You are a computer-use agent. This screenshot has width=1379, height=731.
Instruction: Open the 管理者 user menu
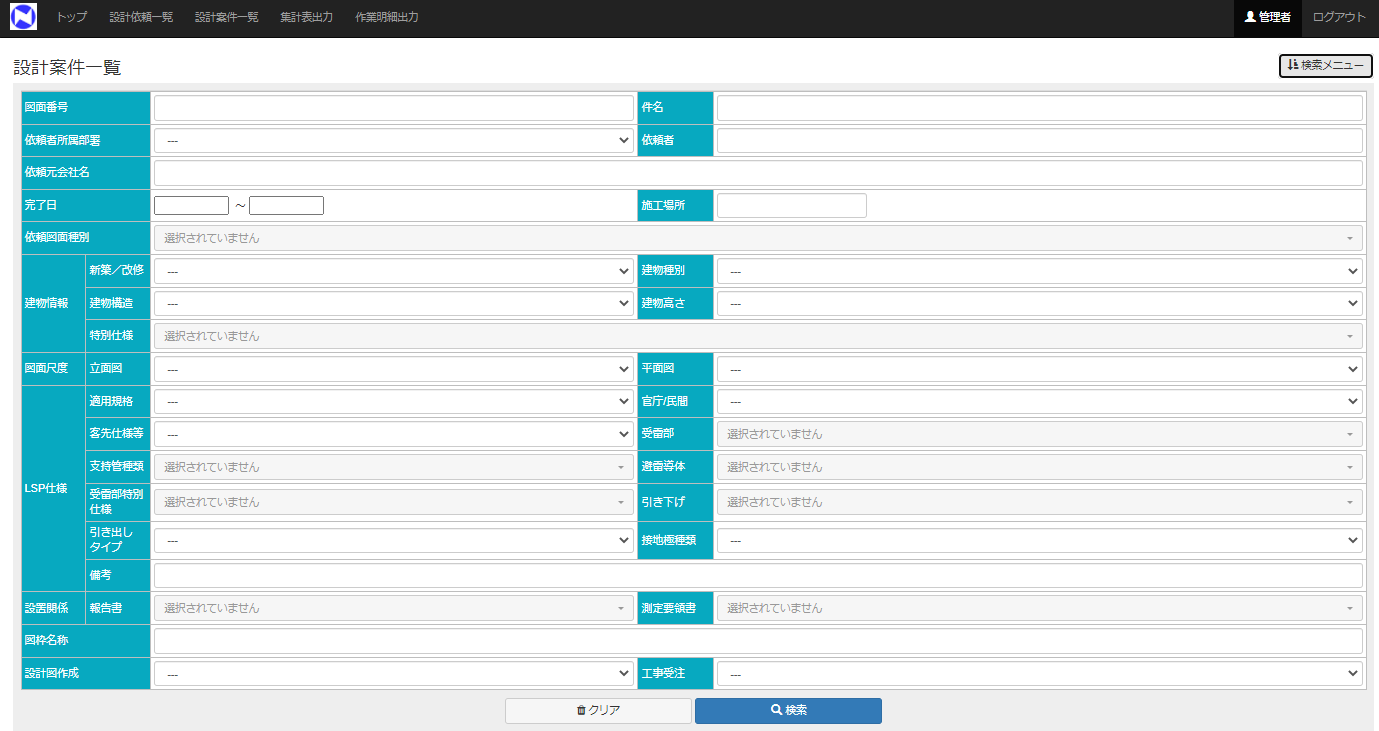[1267, 17]
